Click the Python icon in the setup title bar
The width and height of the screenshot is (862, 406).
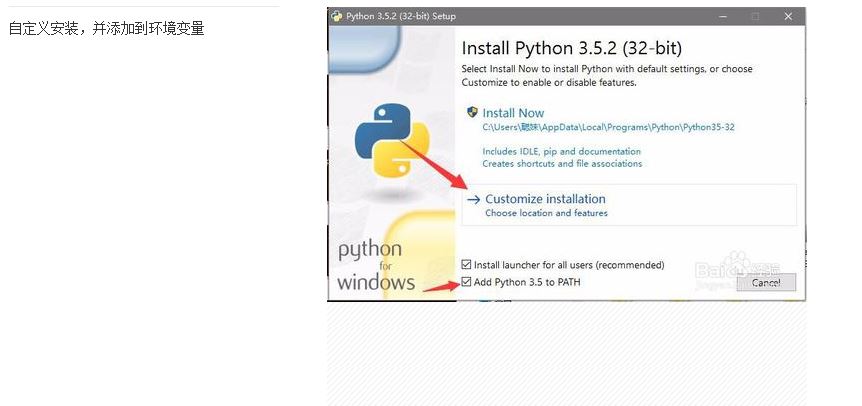click(337, 16)
